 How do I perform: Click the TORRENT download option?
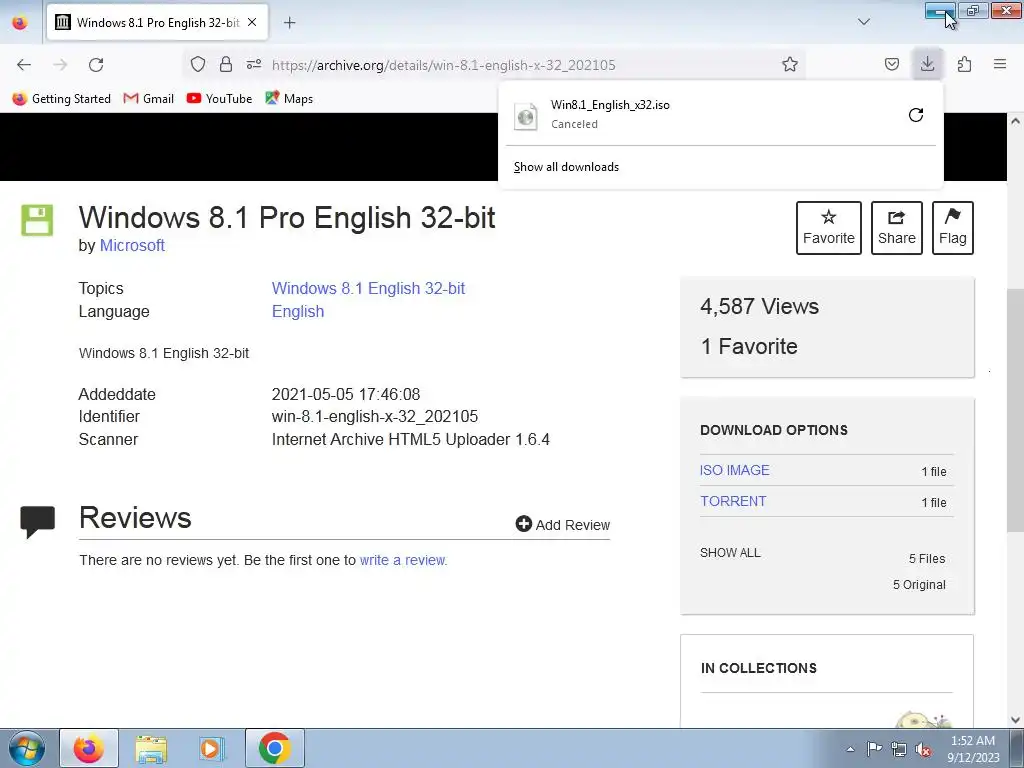point(733,501)
